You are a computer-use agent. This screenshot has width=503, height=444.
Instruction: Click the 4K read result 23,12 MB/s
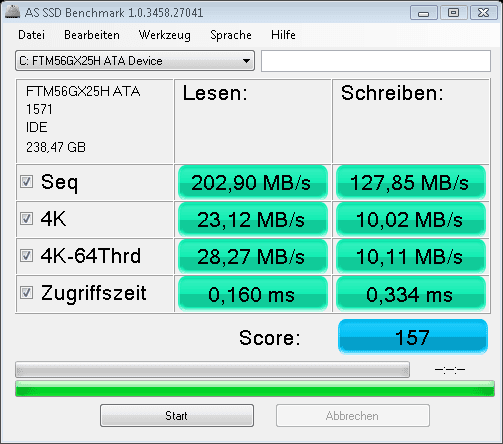[x=253, y=219]
